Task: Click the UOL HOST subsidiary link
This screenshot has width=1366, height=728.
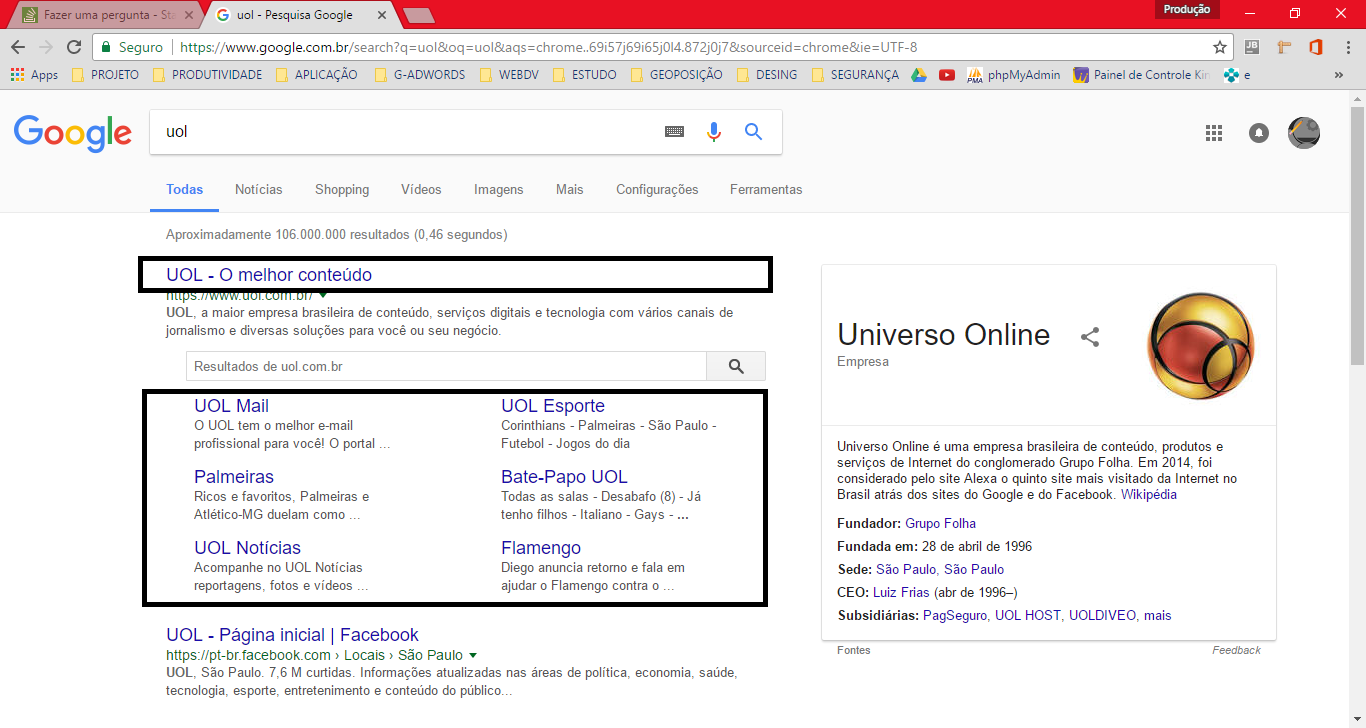Action: tap(1027, 615)
